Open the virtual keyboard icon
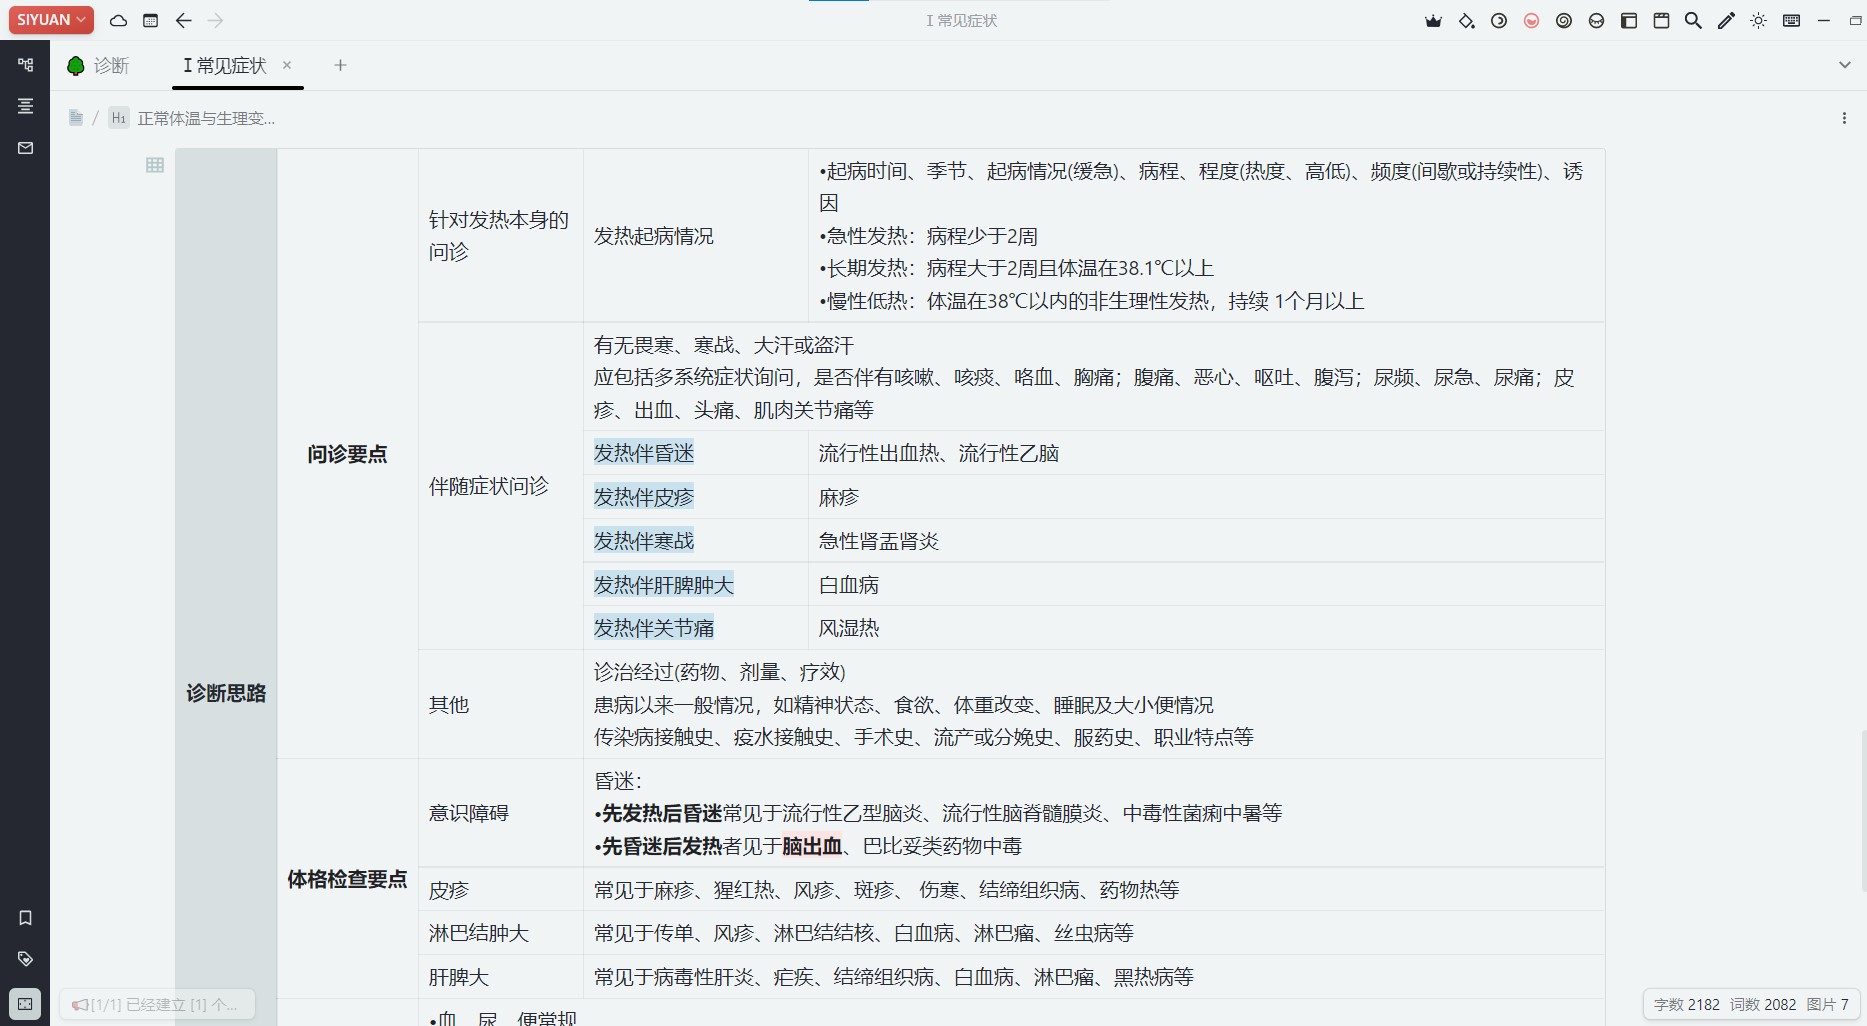The image size is (1867, 1026). [x=1791, y=20]
